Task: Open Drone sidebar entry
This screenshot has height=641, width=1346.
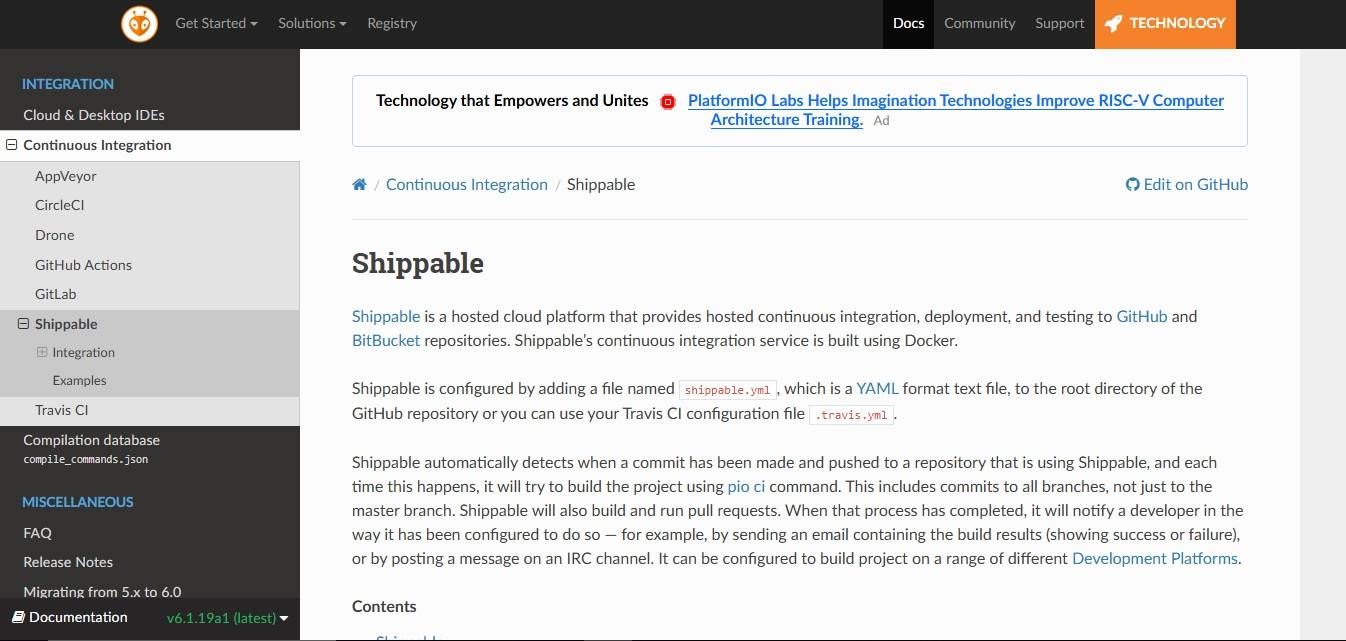Action: tap(55, 235)
